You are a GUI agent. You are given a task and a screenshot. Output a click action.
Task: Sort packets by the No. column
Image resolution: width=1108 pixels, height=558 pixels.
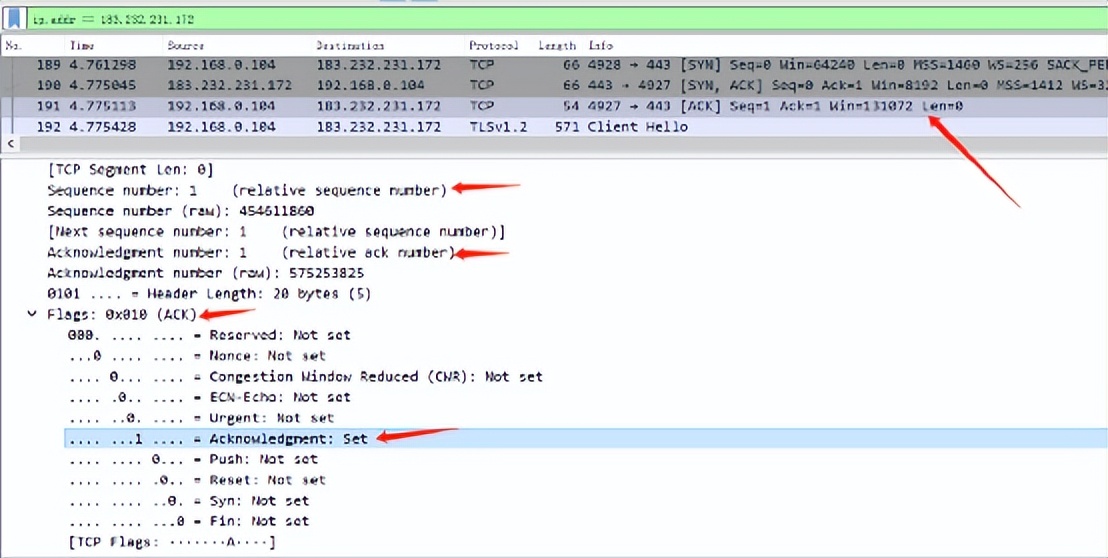14,45
